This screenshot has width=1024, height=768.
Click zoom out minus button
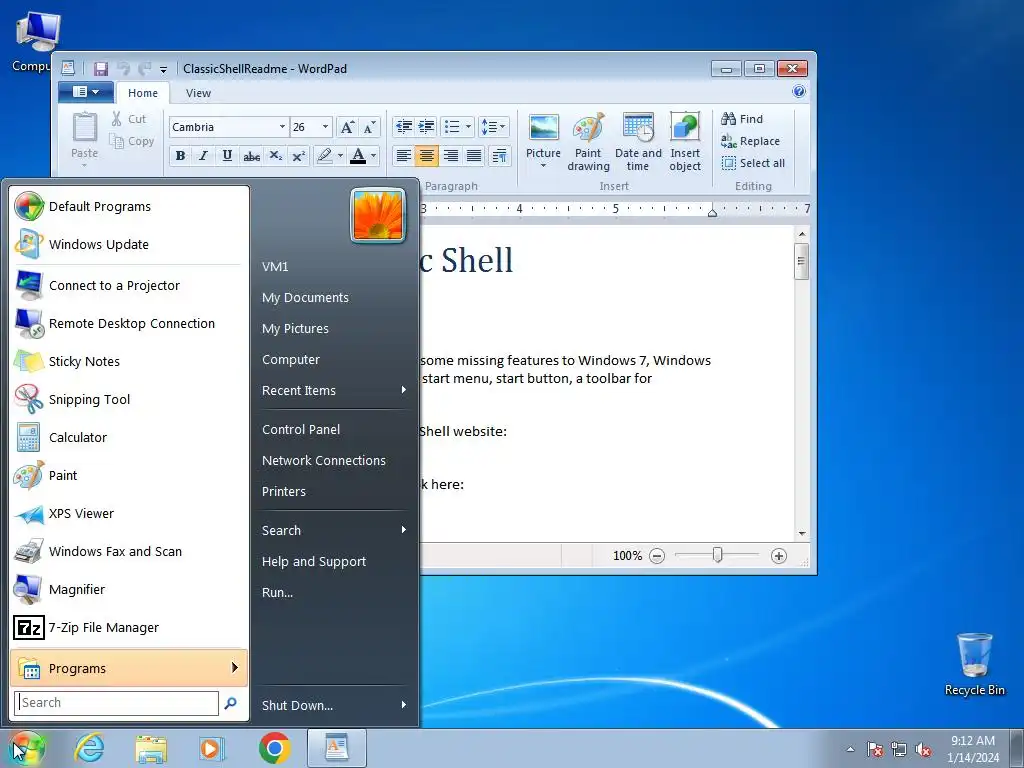657,556
